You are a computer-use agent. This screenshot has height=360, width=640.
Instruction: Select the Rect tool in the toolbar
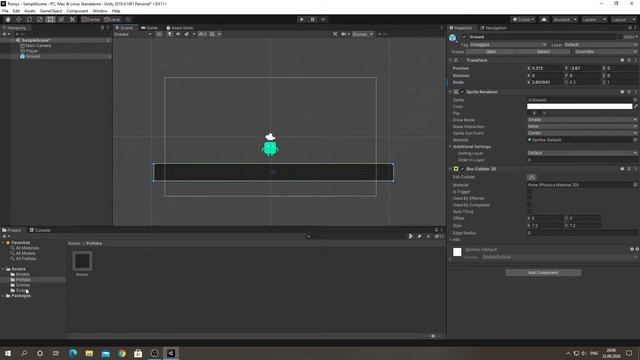click(x=50, y=19)
